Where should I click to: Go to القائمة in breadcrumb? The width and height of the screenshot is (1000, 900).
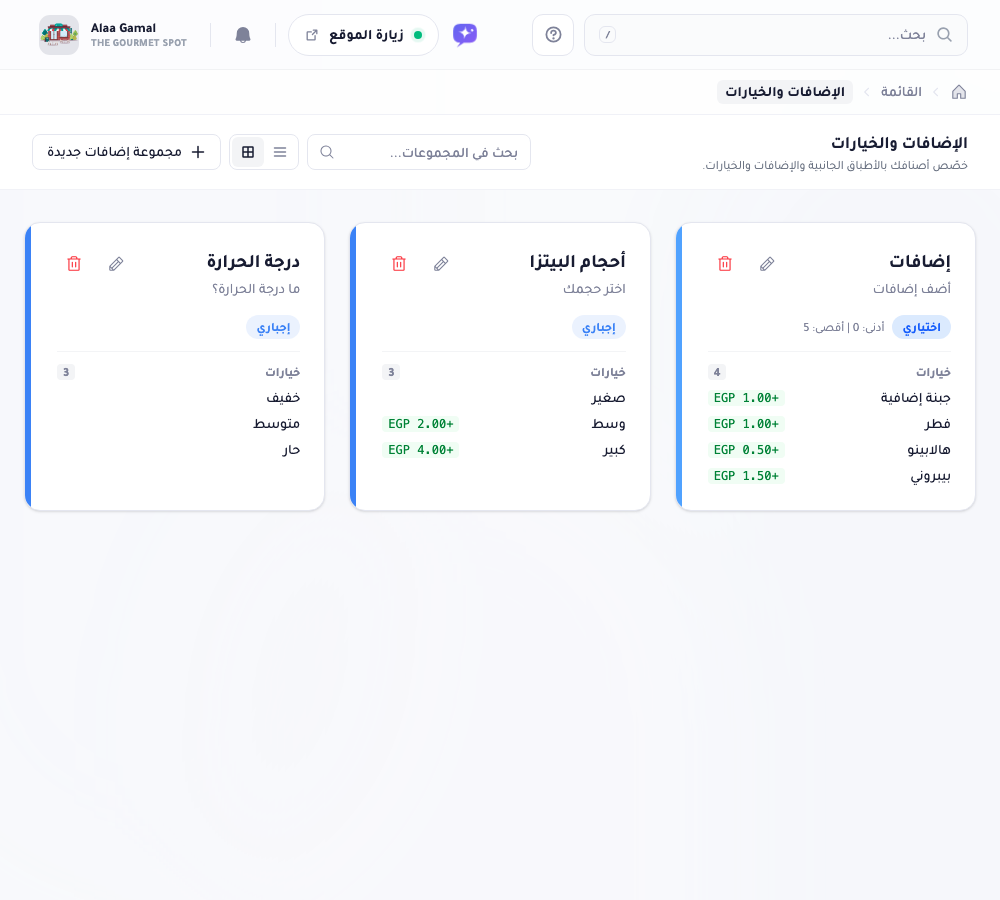pos(901,92)
